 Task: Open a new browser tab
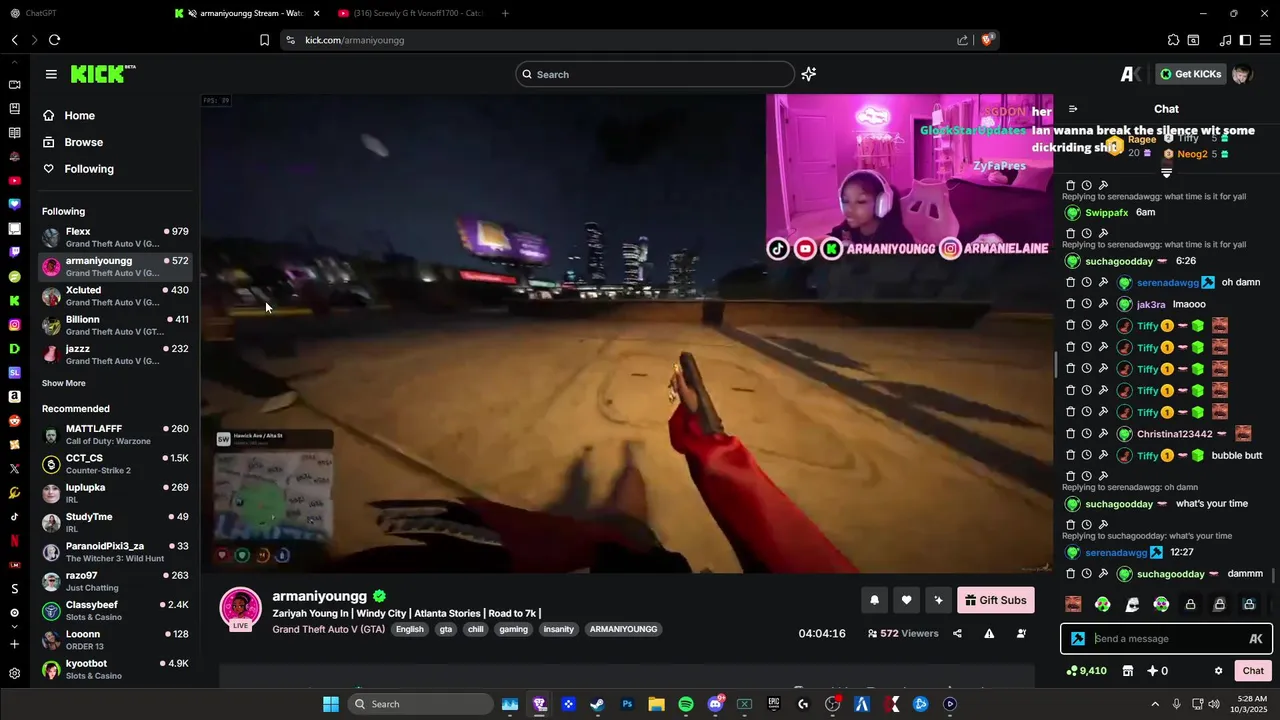pyautogui.click(x=505, y=13)
